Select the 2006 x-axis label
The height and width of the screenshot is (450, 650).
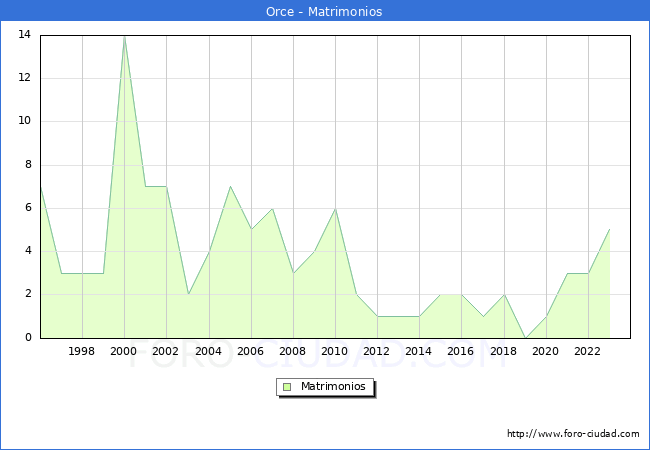point(250,352)
